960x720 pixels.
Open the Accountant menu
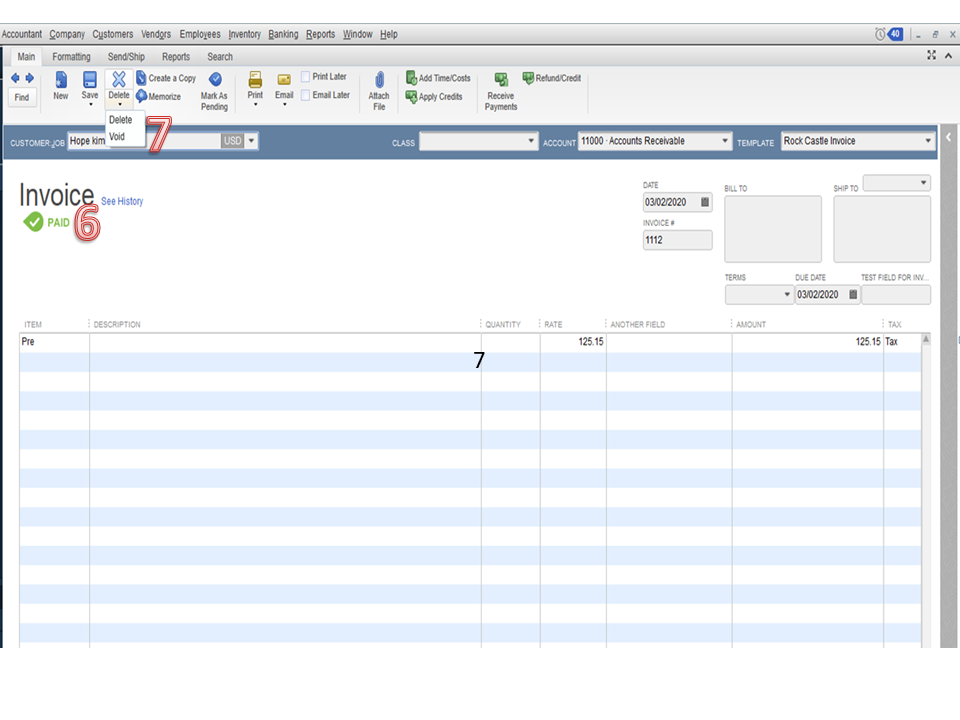[21, 34]
